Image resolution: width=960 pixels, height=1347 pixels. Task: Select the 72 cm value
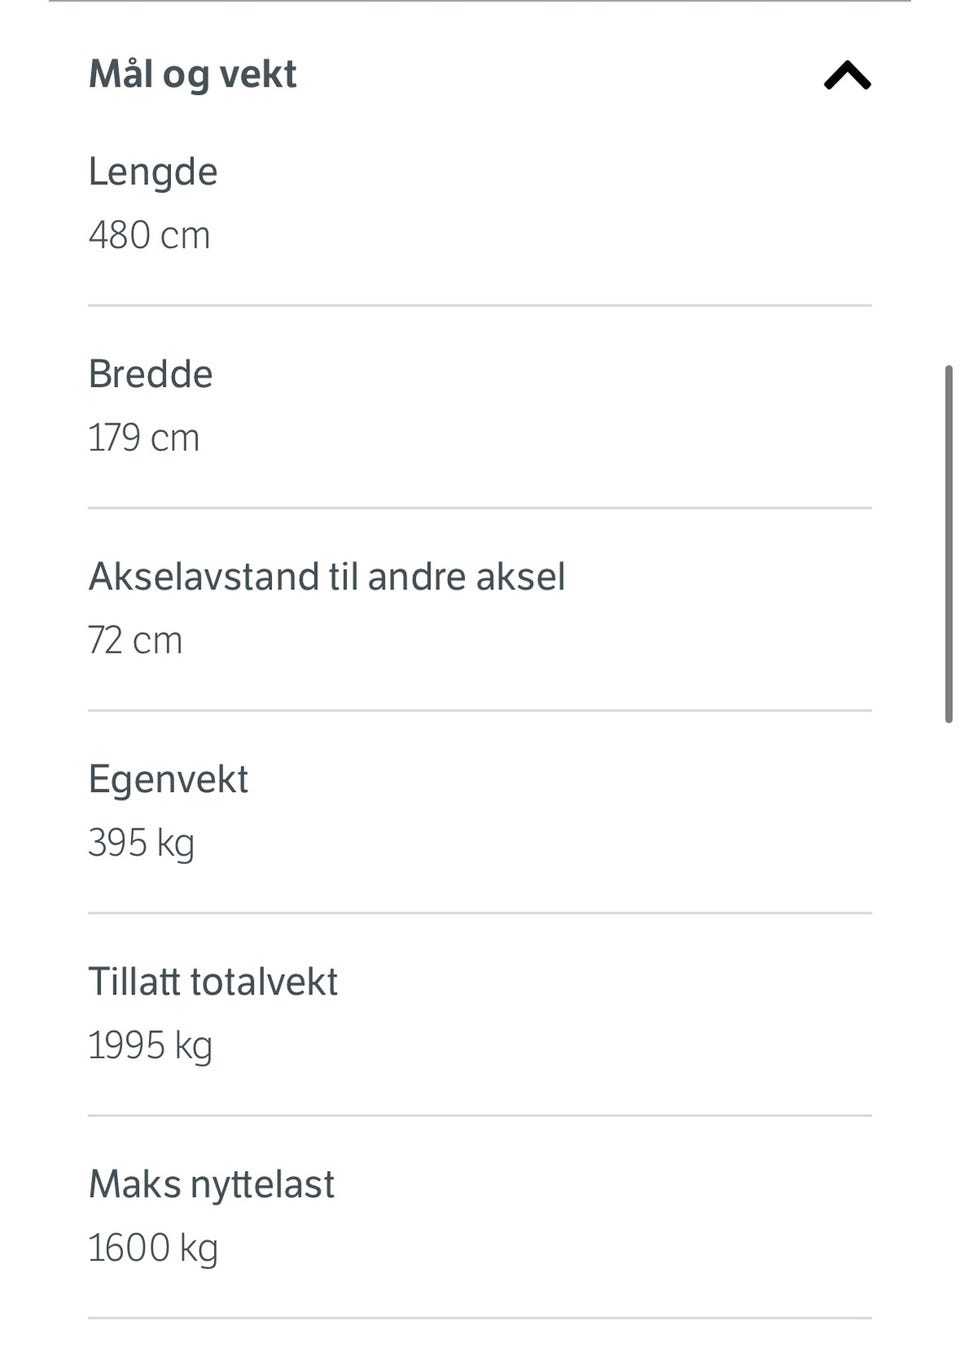click(135, 641)
